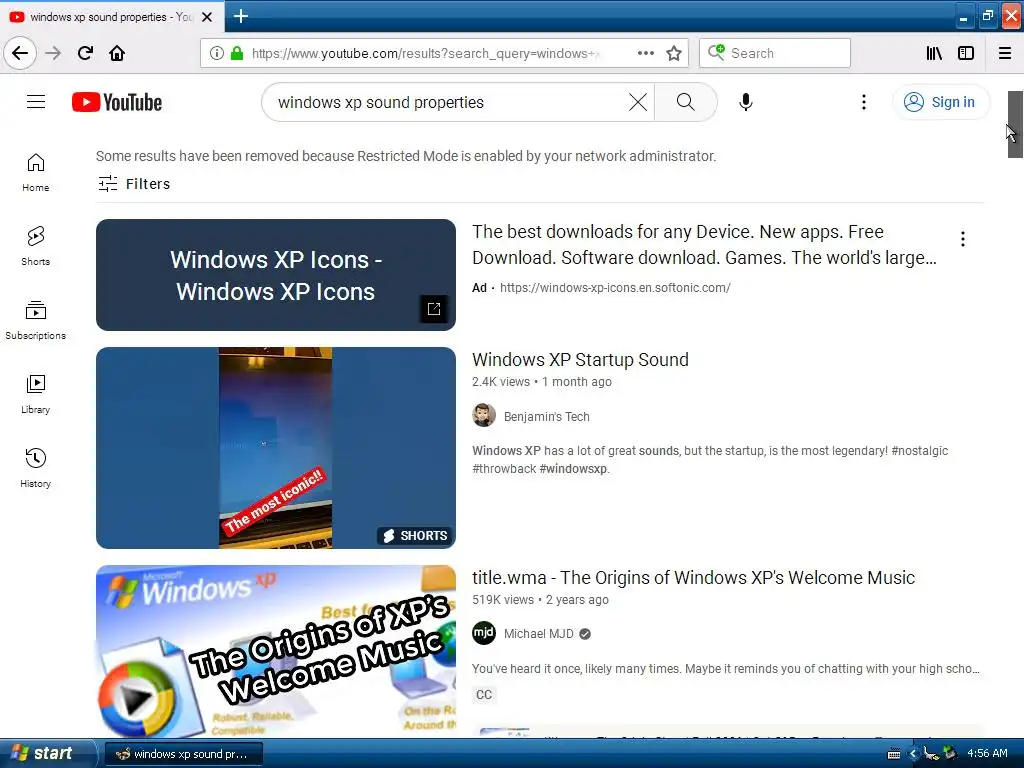Submit search with magnifying glass button
This screenshot has width=1024, height=768.
click(685, 102)
